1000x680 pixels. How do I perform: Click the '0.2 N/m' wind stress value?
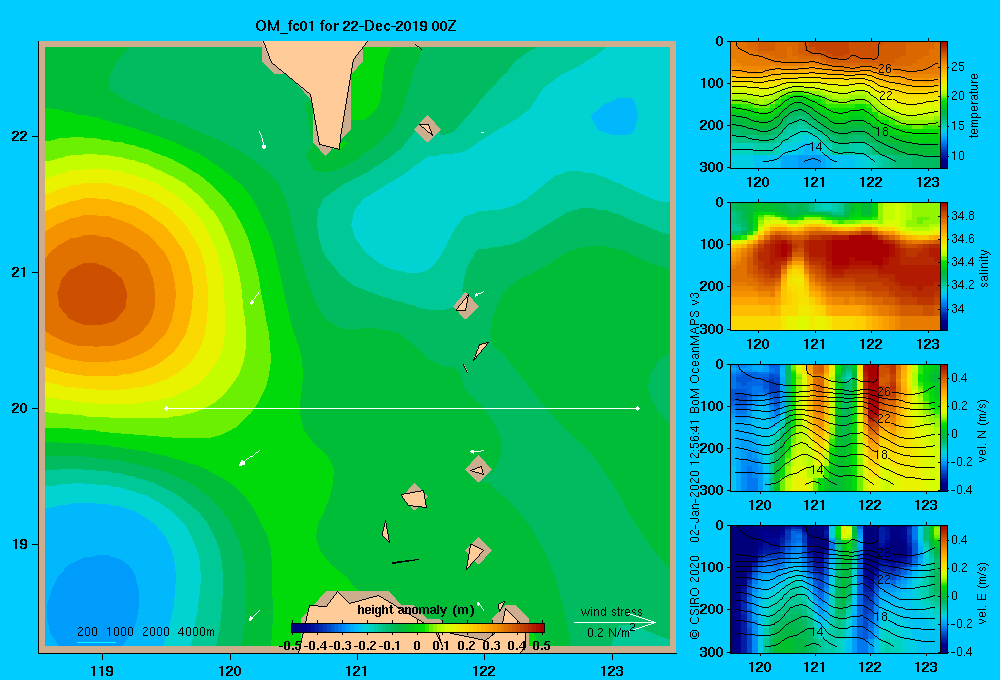coord(608,633)
